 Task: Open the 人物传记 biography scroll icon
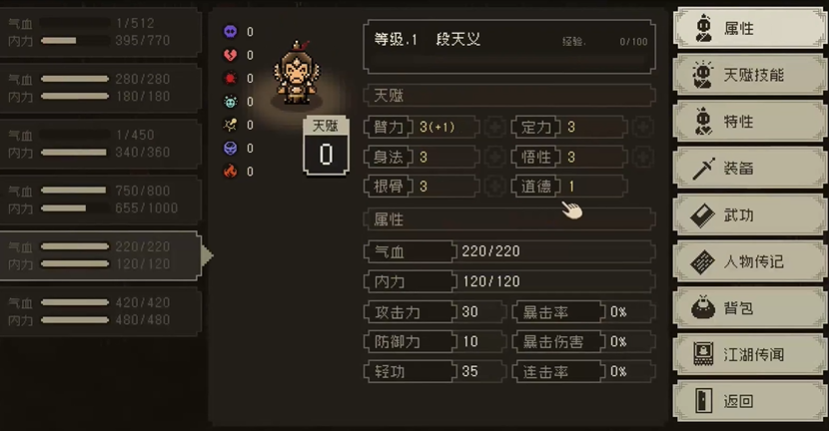703,262
